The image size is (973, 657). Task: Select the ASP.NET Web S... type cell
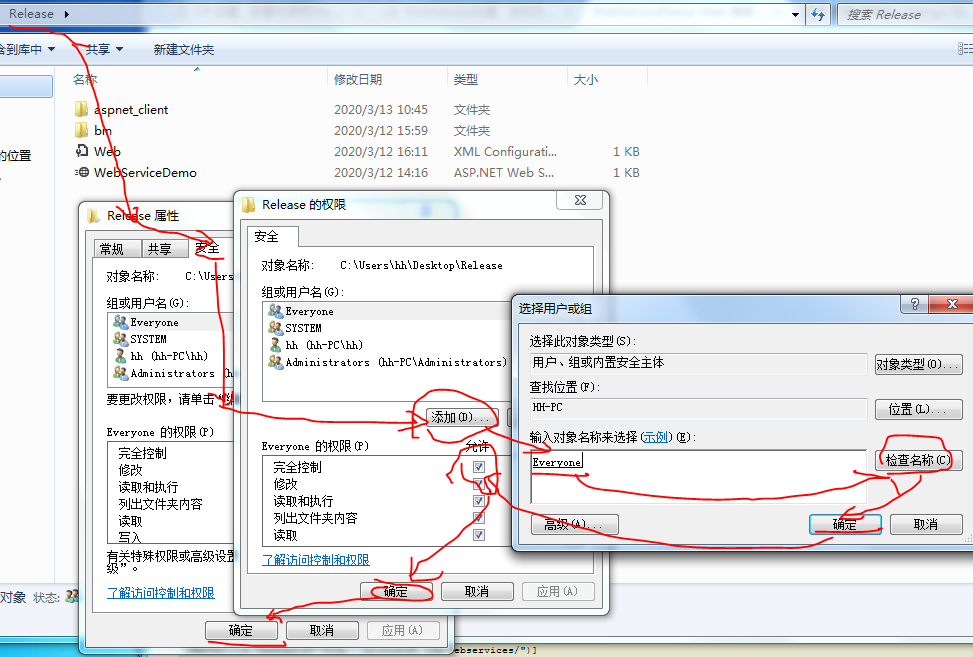coord(504,172)
